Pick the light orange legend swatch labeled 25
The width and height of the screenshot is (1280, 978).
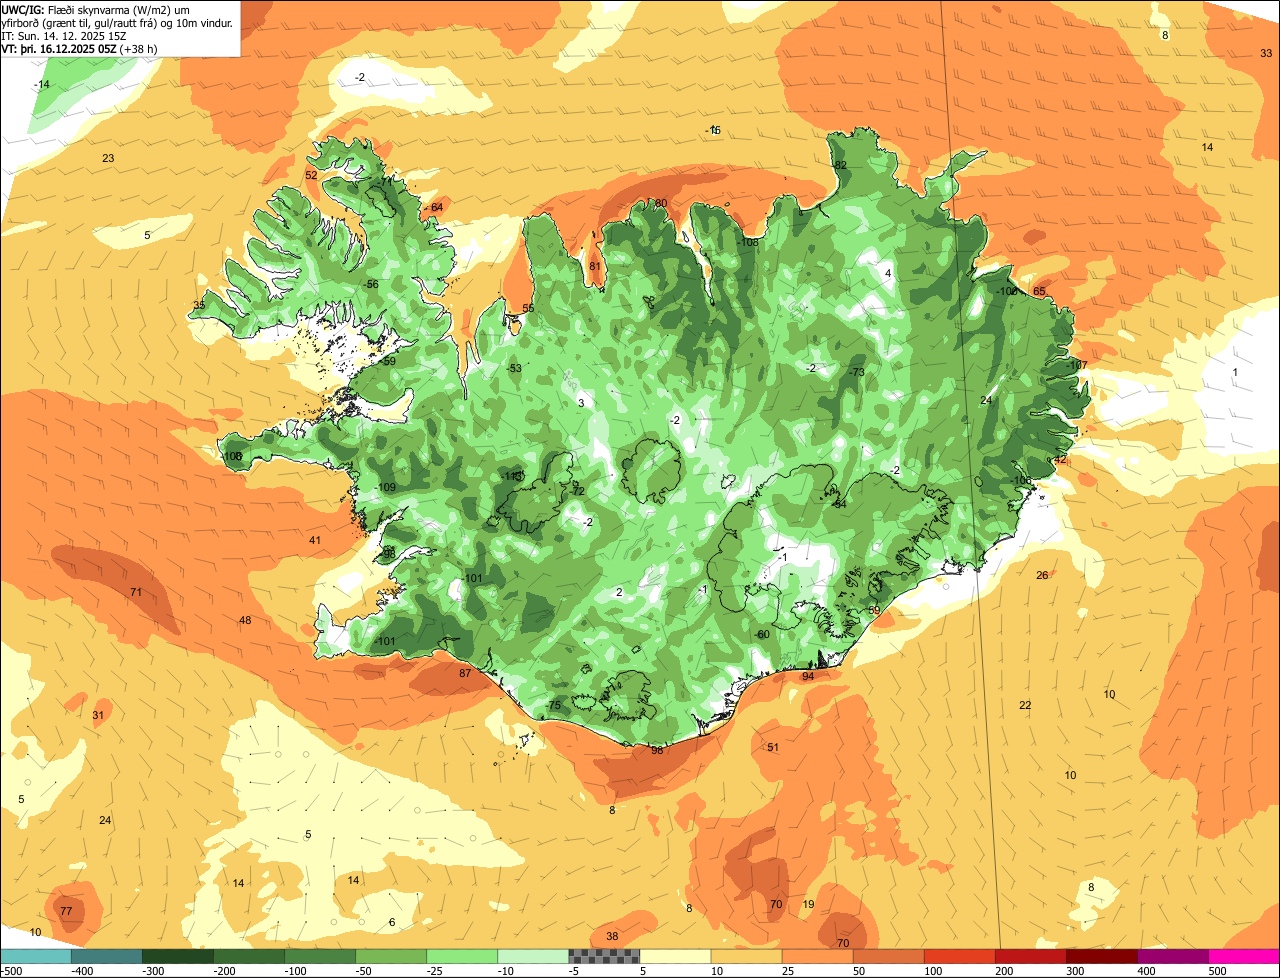point(818,956)
